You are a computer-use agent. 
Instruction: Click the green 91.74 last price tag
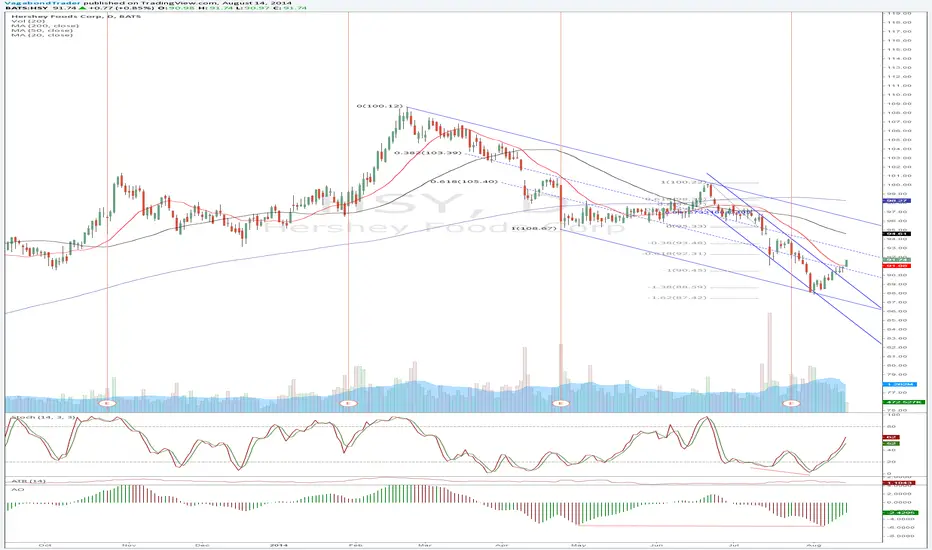pos(898,260)
